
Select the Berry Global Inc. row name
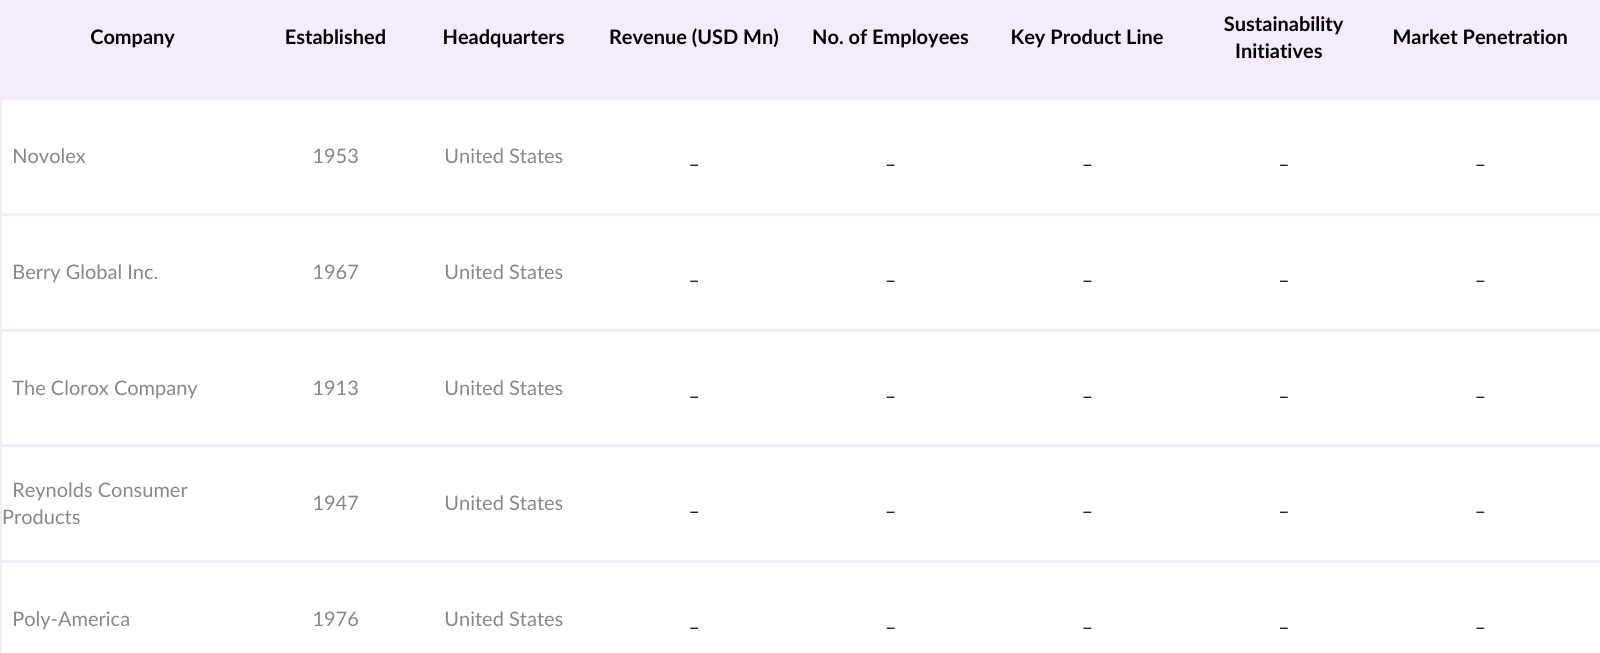pos(85,273)
